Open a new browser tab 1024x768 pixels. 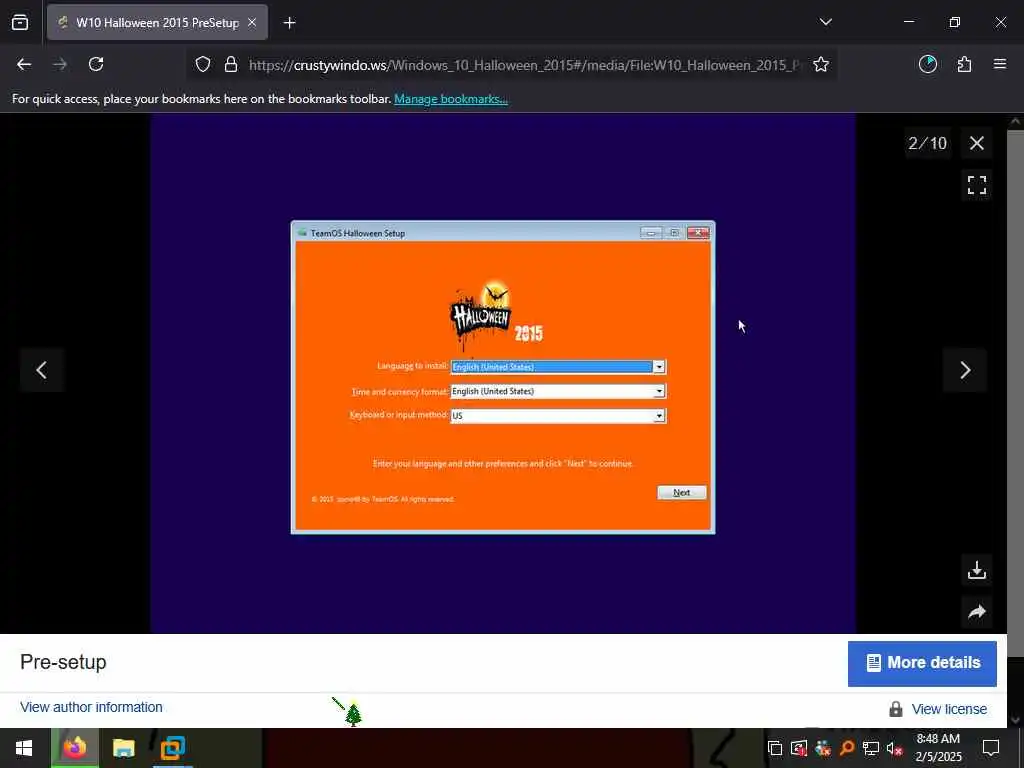[x=289, y=23]
